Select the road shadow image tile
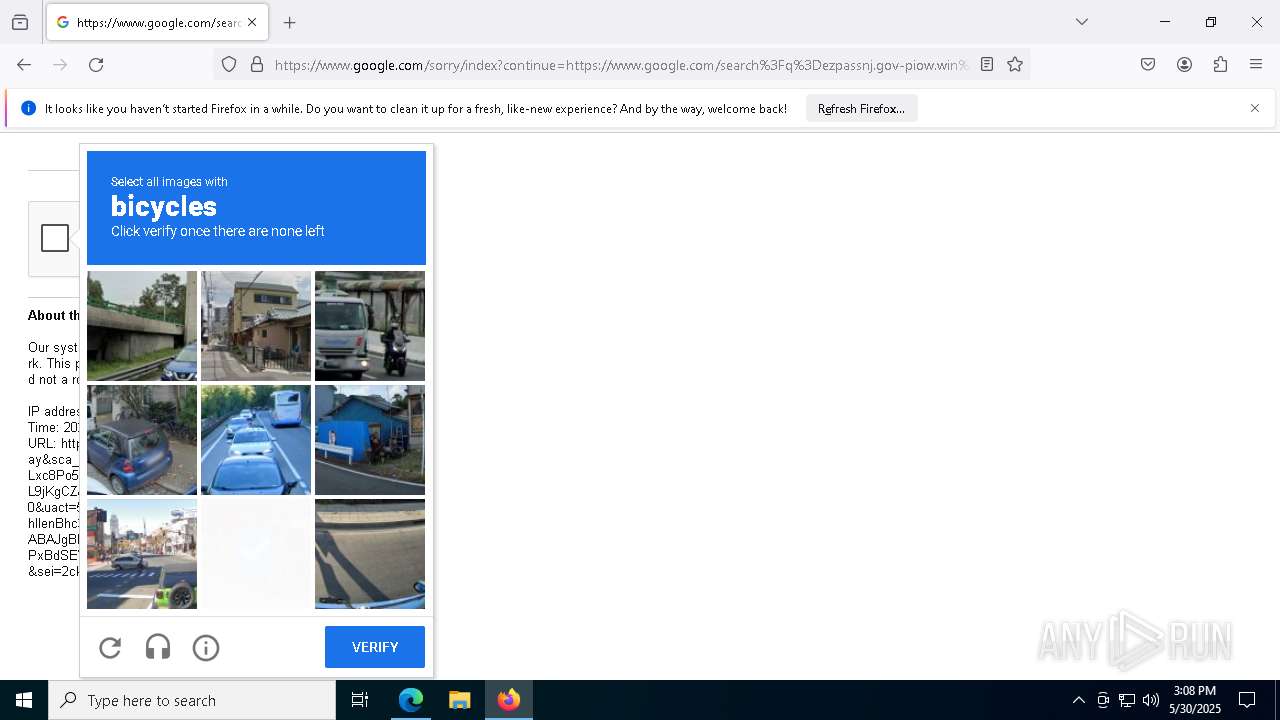Viewport: 1280px width, 720px height. click(370, 554)
